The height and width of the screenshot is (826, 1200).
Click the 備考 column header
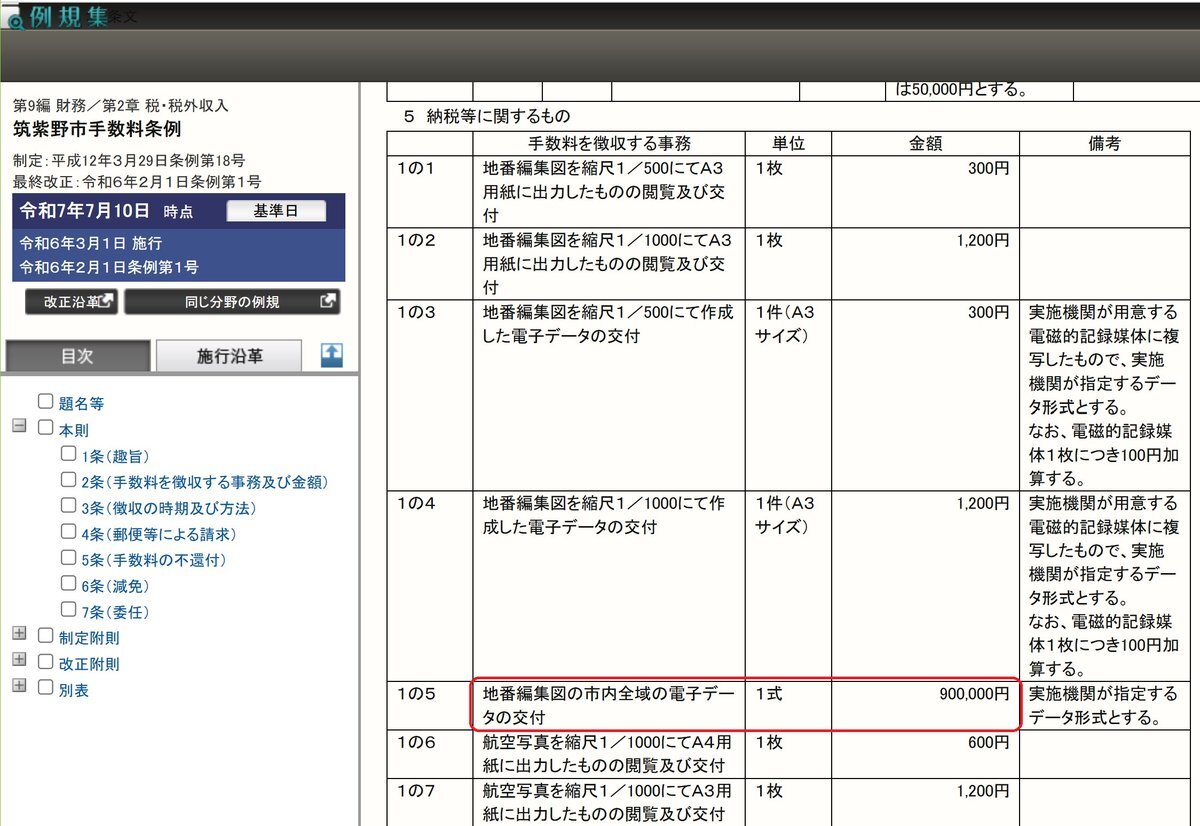click(1104, 144)
